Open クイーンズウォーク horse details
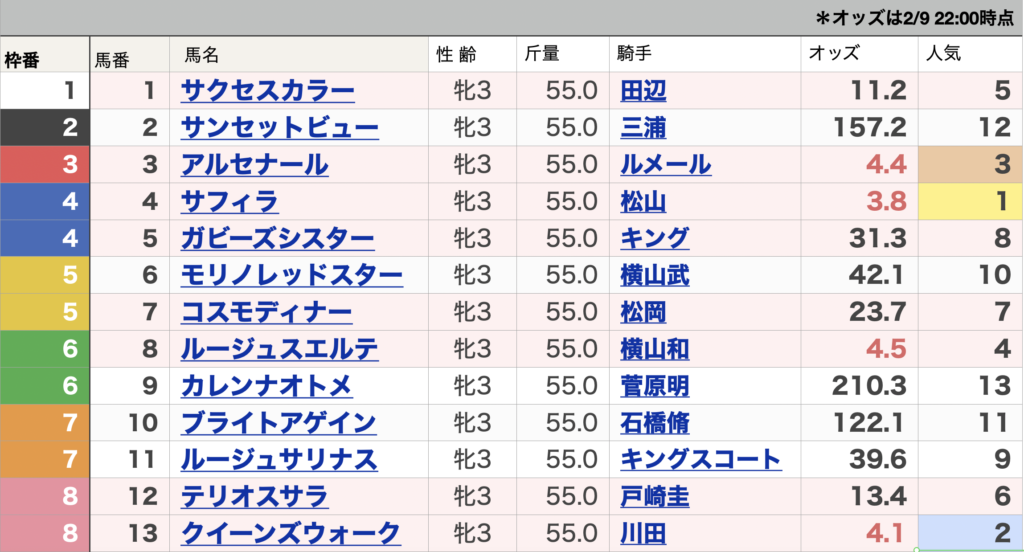The image size is (1024, 552). 291,533
